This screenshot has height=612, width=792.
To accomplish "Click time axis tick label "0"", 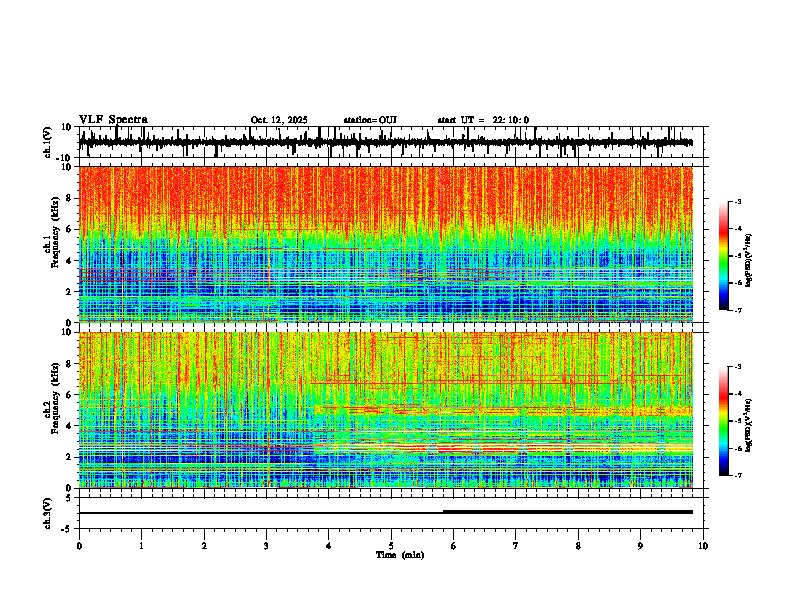I will pyautogui.click(x=79, y=546).
